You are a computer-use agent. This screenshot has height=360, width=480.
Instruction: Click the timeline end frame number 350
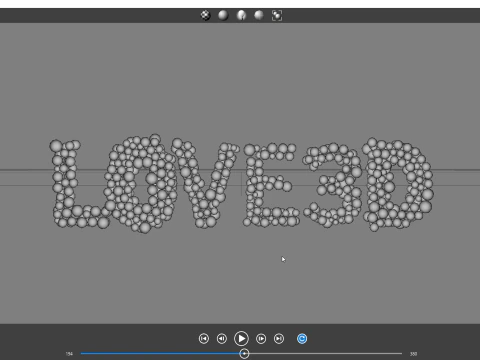[x=413, y=354]
